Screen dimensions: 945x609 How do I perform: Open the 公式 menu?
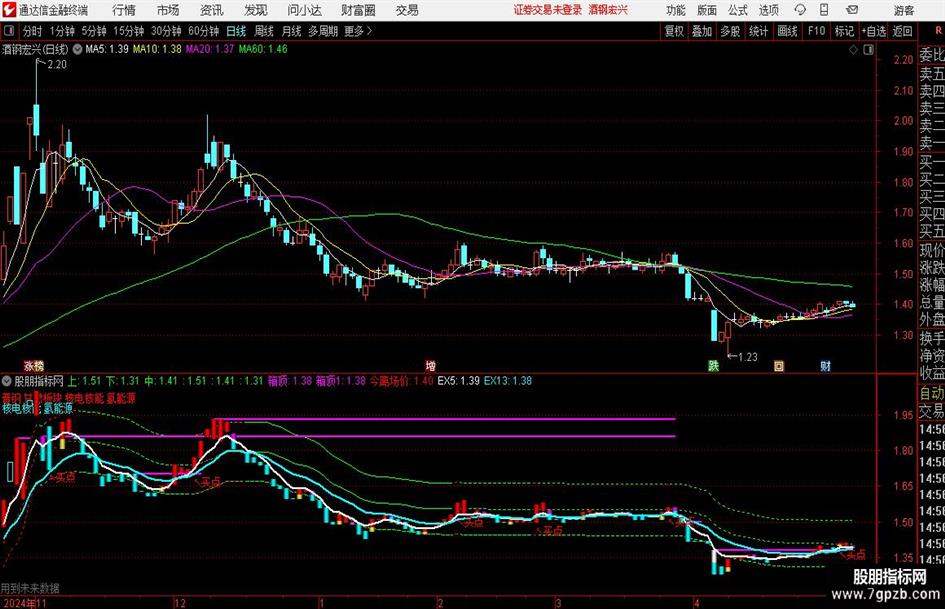737,10
